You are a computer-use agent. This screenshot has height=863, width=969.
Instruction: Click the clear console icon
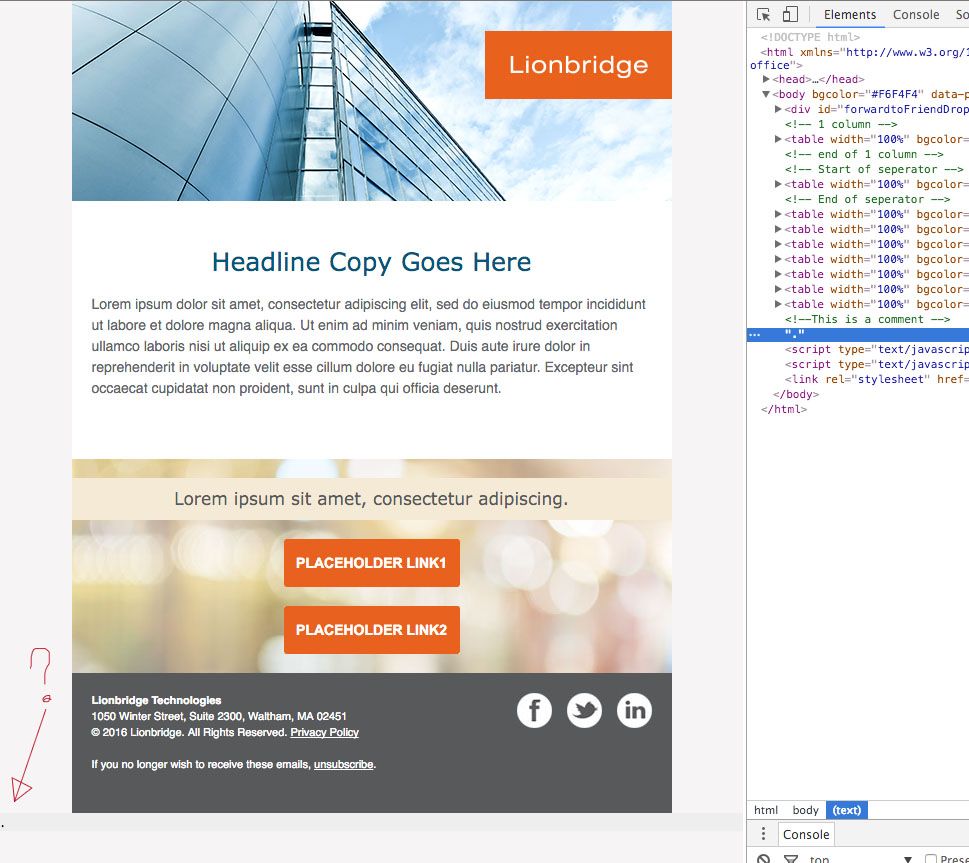point(764,859)
